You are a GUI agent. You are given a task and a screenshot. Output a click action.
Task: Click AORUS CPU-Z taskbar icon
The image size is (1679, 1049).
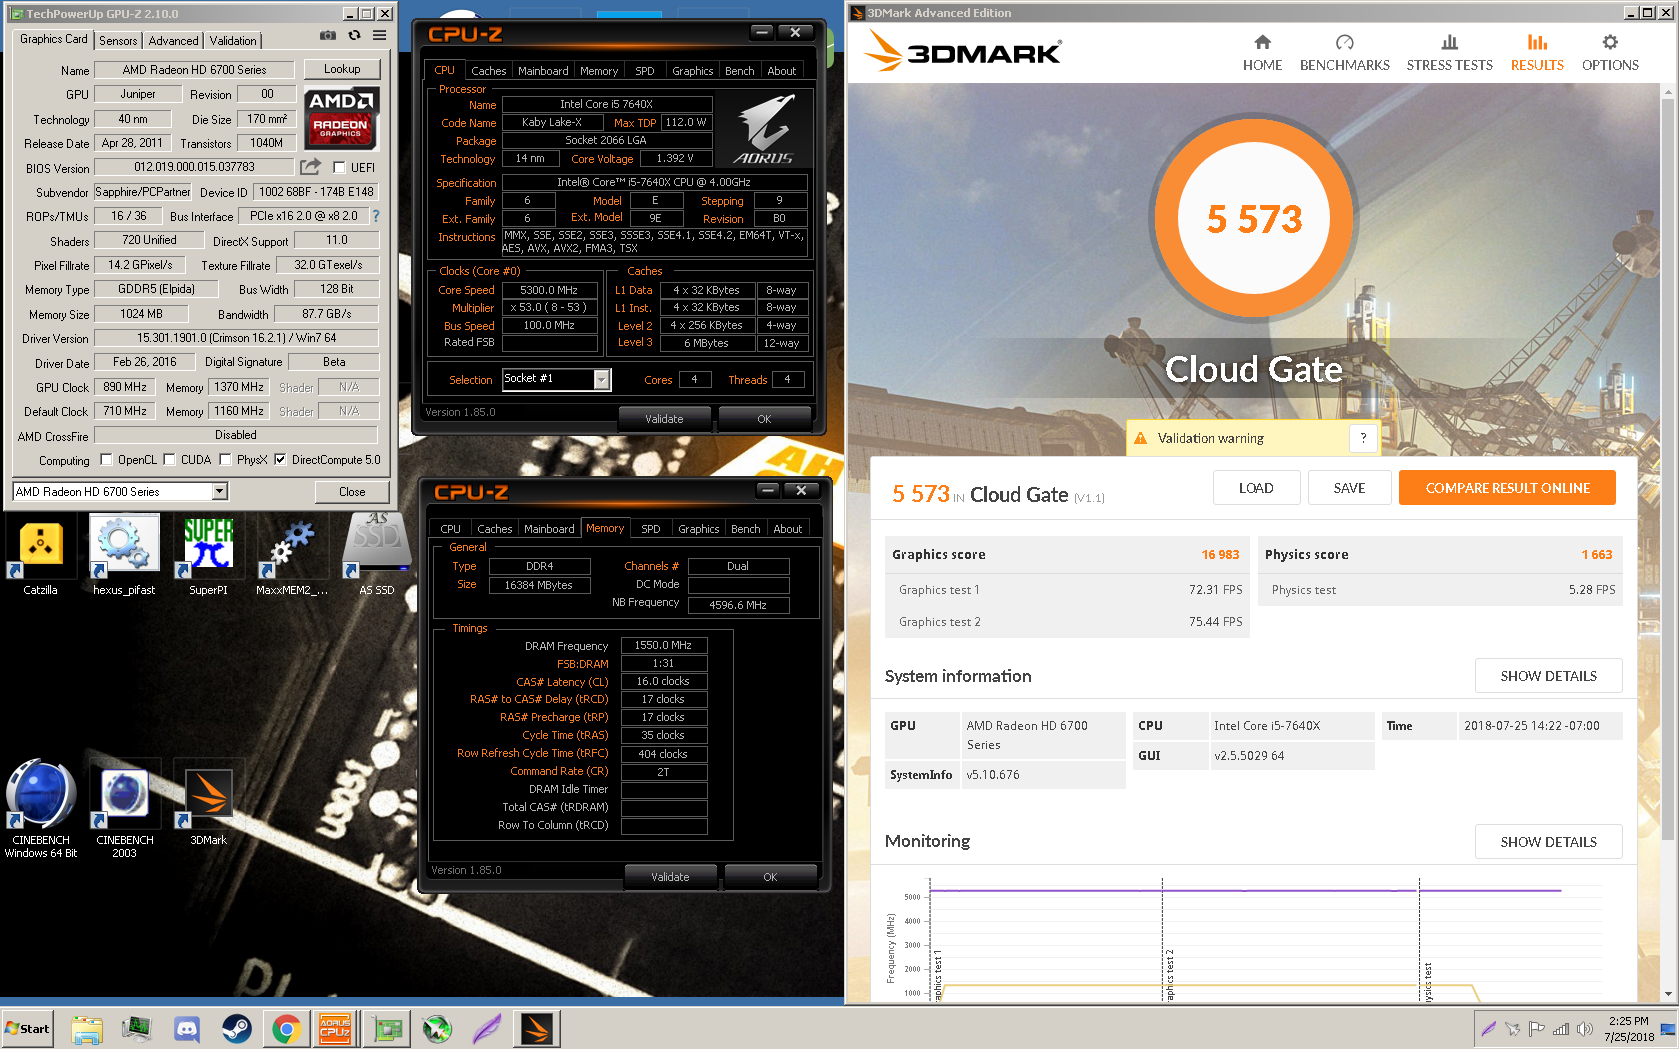(x=336, y=1029)
